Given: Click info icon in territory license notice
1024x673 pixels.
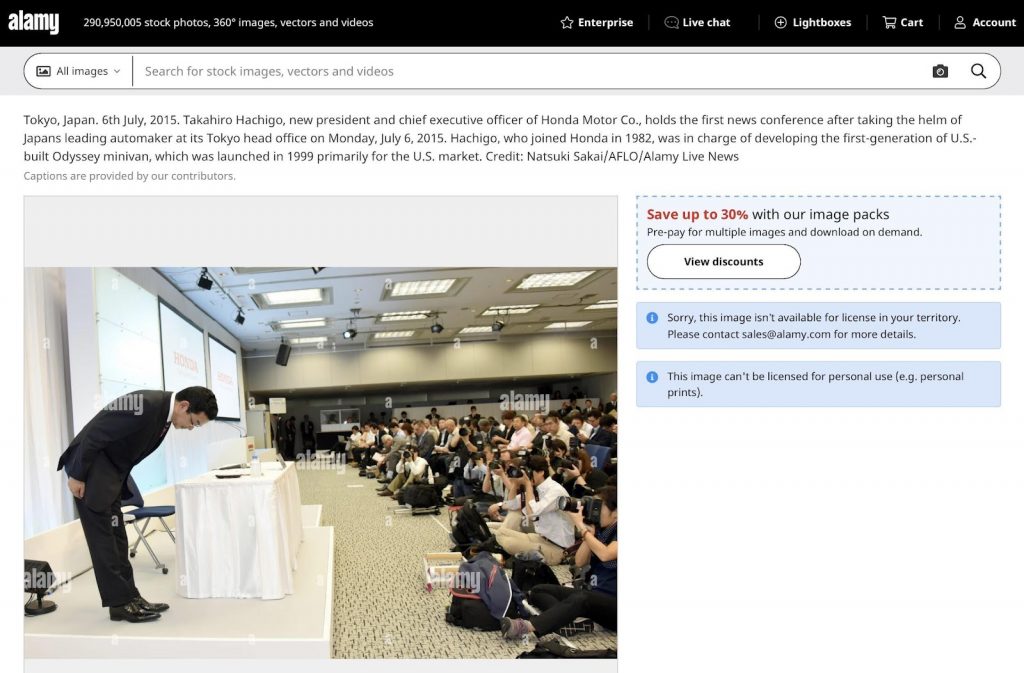Looking at the screenshot, I should click(x=652, y=318).
